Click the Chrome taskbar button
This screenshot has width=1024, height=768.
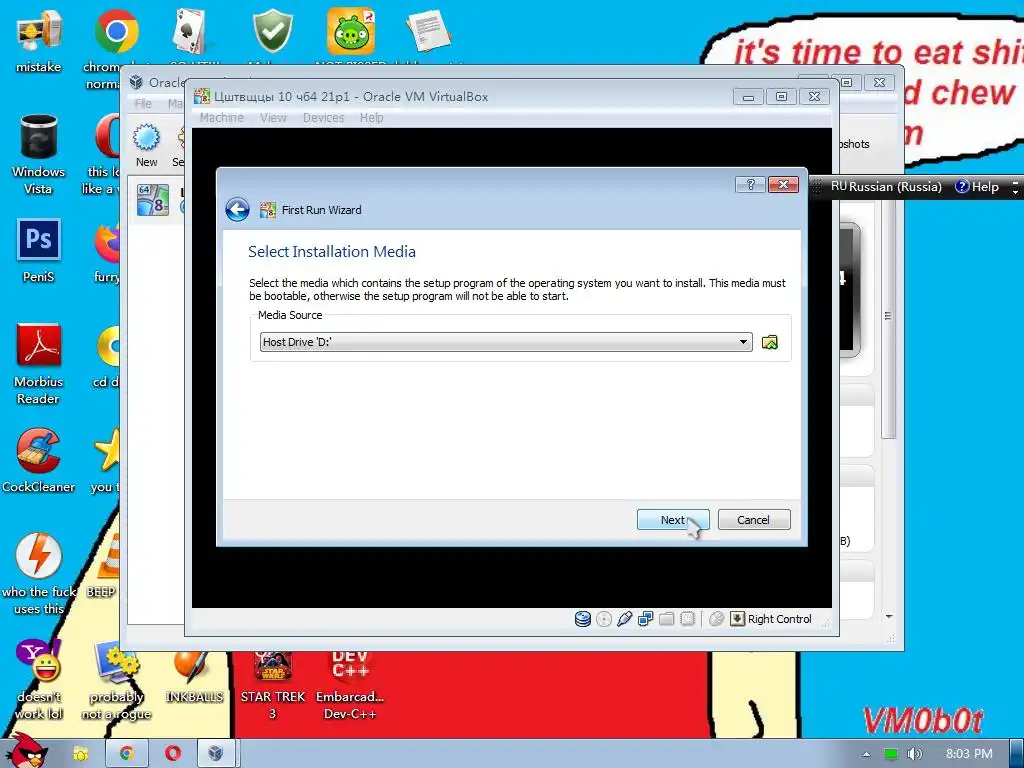tap(126, 754)
